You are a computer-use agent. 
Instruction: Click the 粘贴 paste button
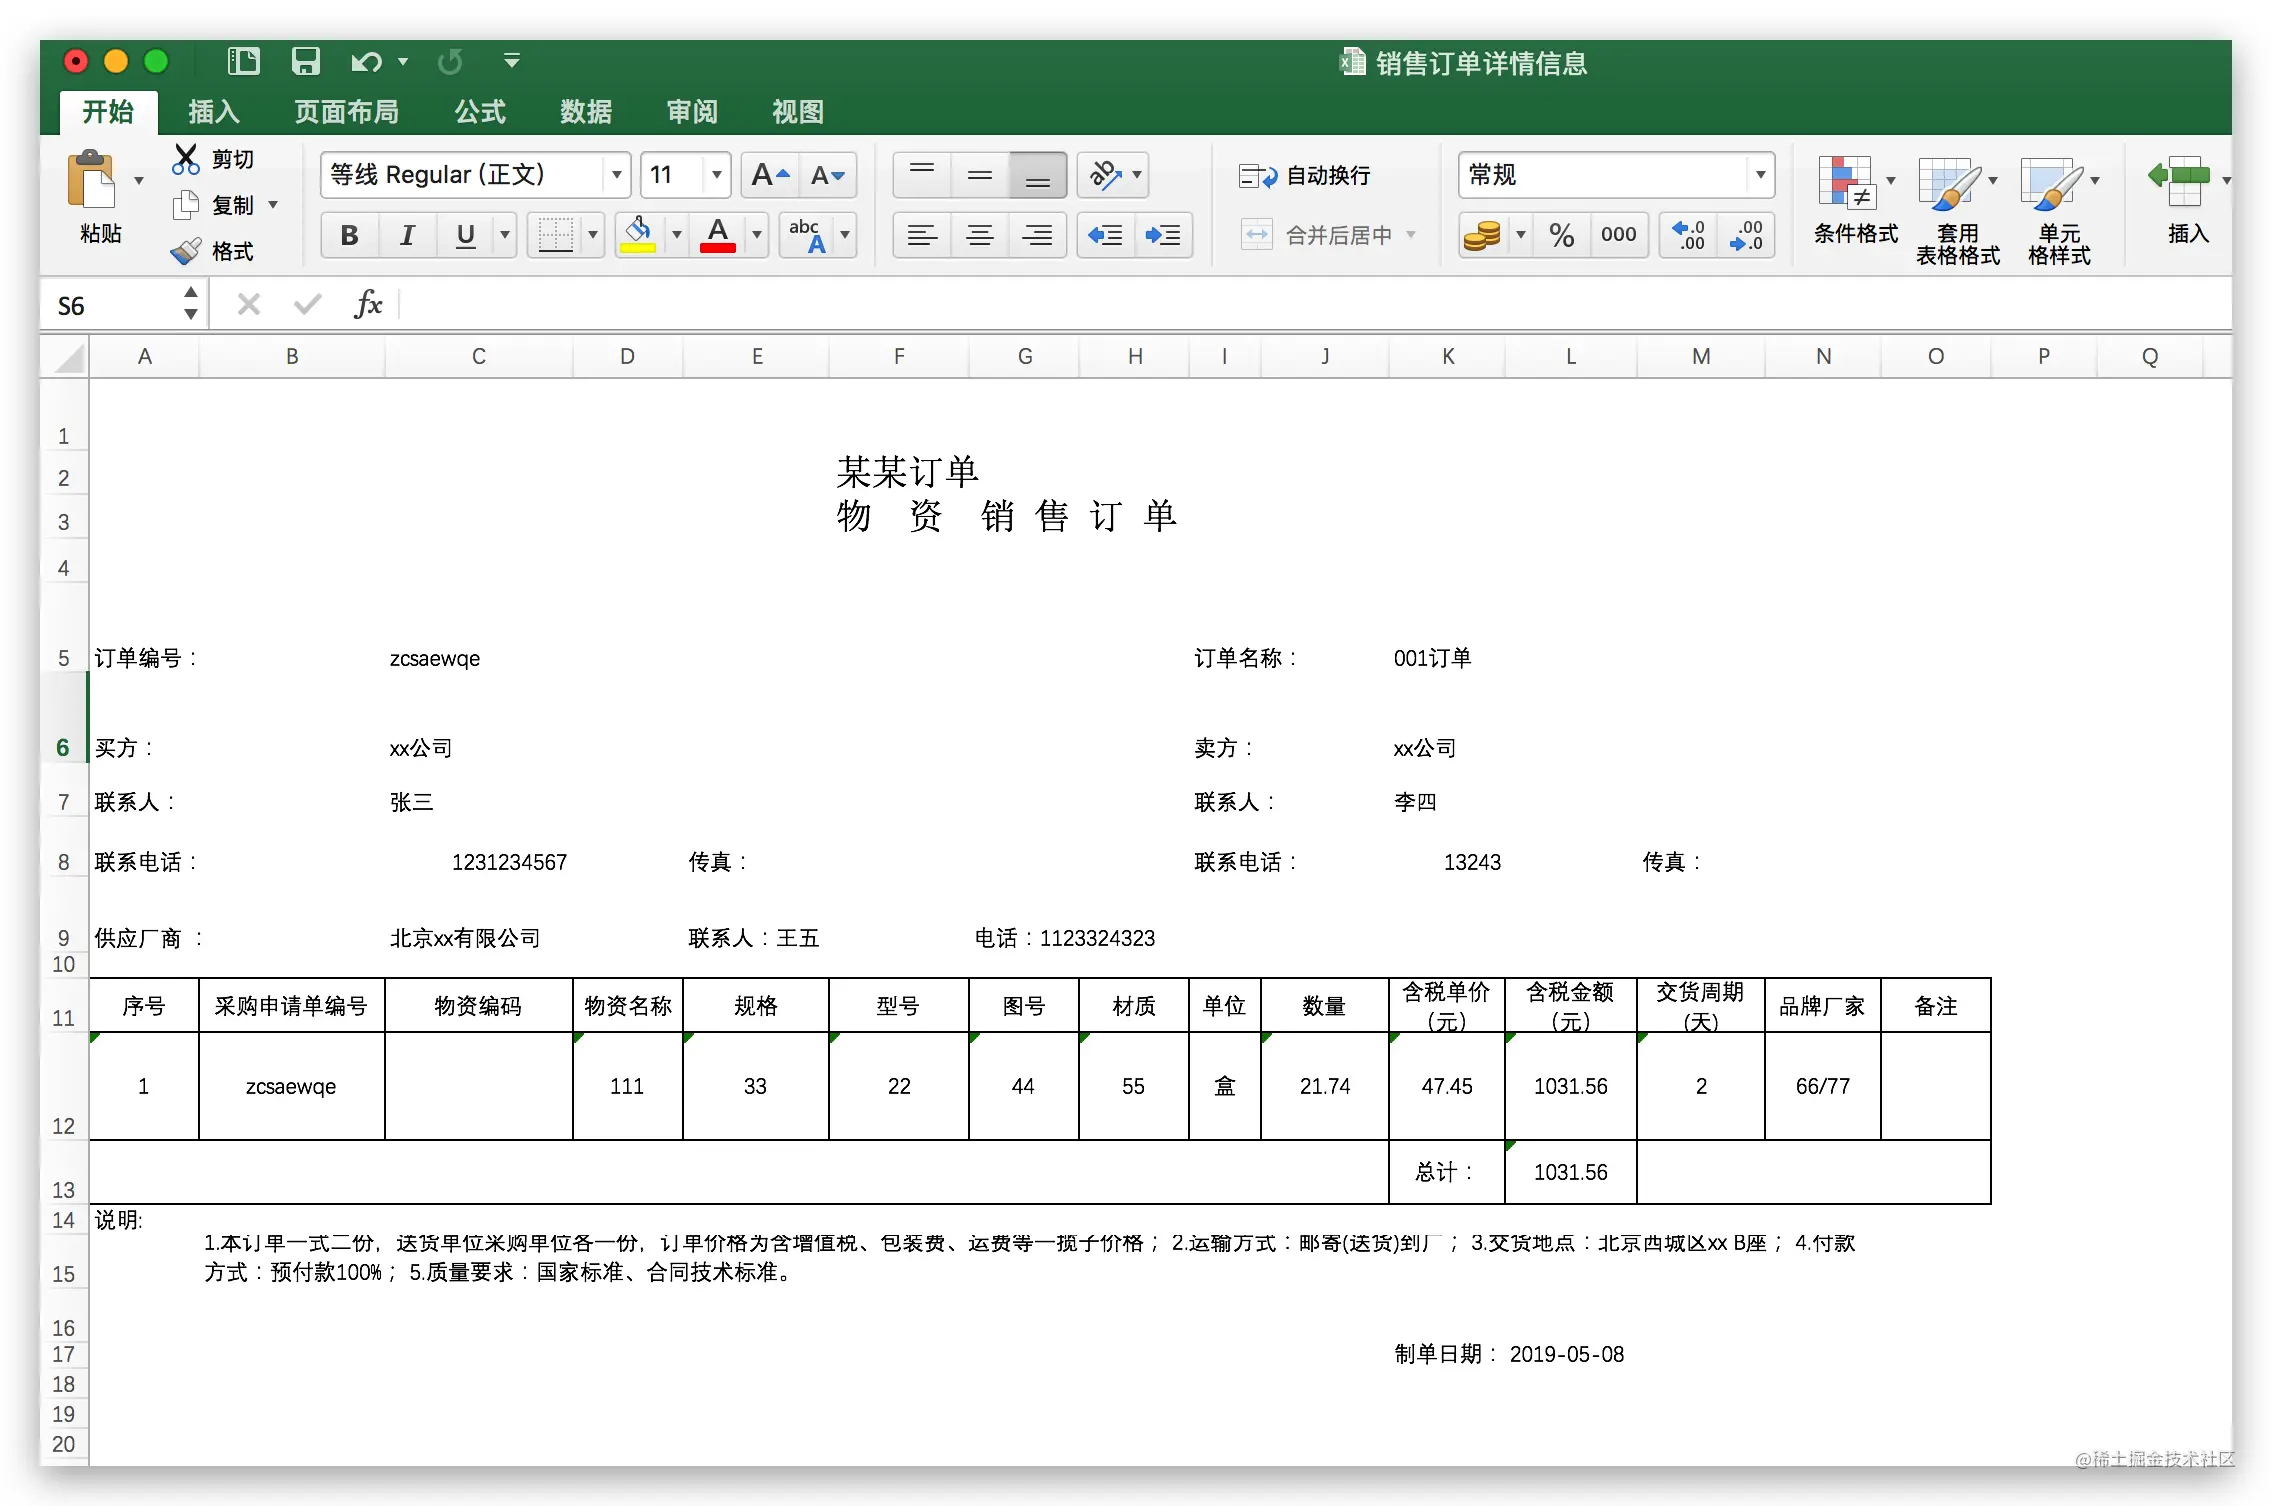pos(101,198)
